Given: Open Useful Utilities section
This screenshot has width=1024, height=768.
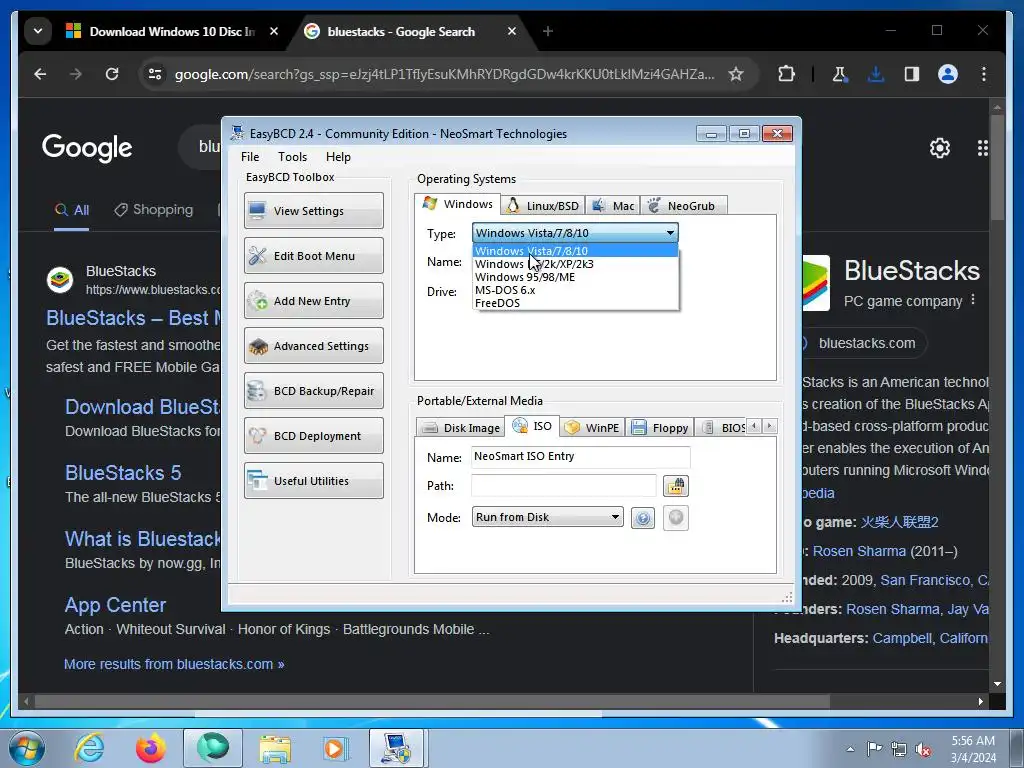Looking at the screenshot, I should click(313, 481).
